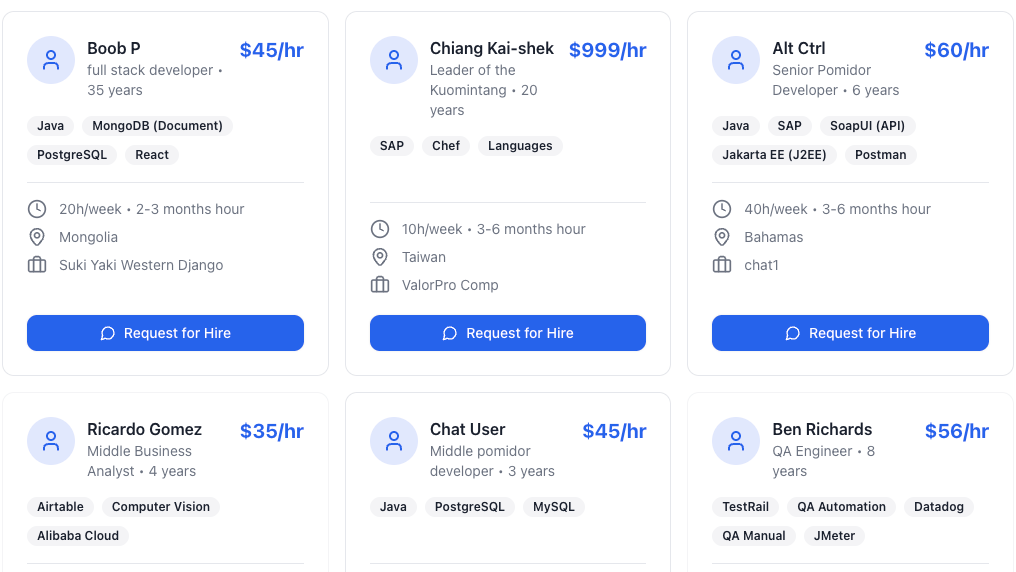Click Boob P's profile avatar icon
Screen dimensions: 1016x572
point(51,60)
